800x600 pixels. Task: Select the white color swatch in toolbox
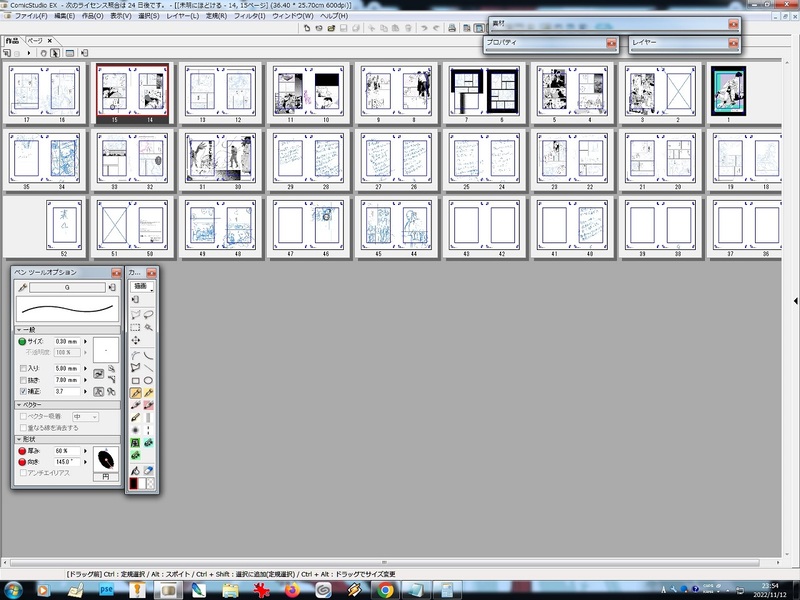point(142,483)
